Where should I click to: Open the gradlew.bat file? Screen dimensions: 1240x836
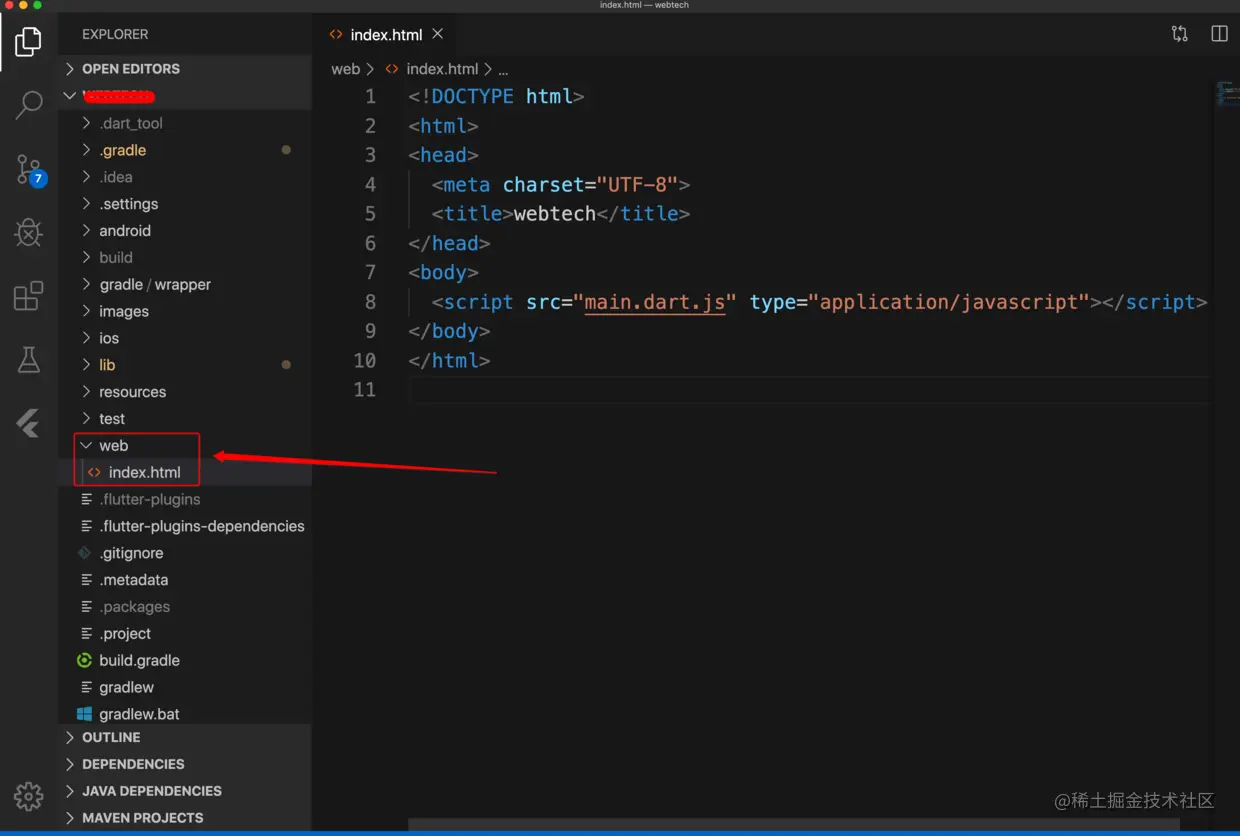(x=185, y=714)
